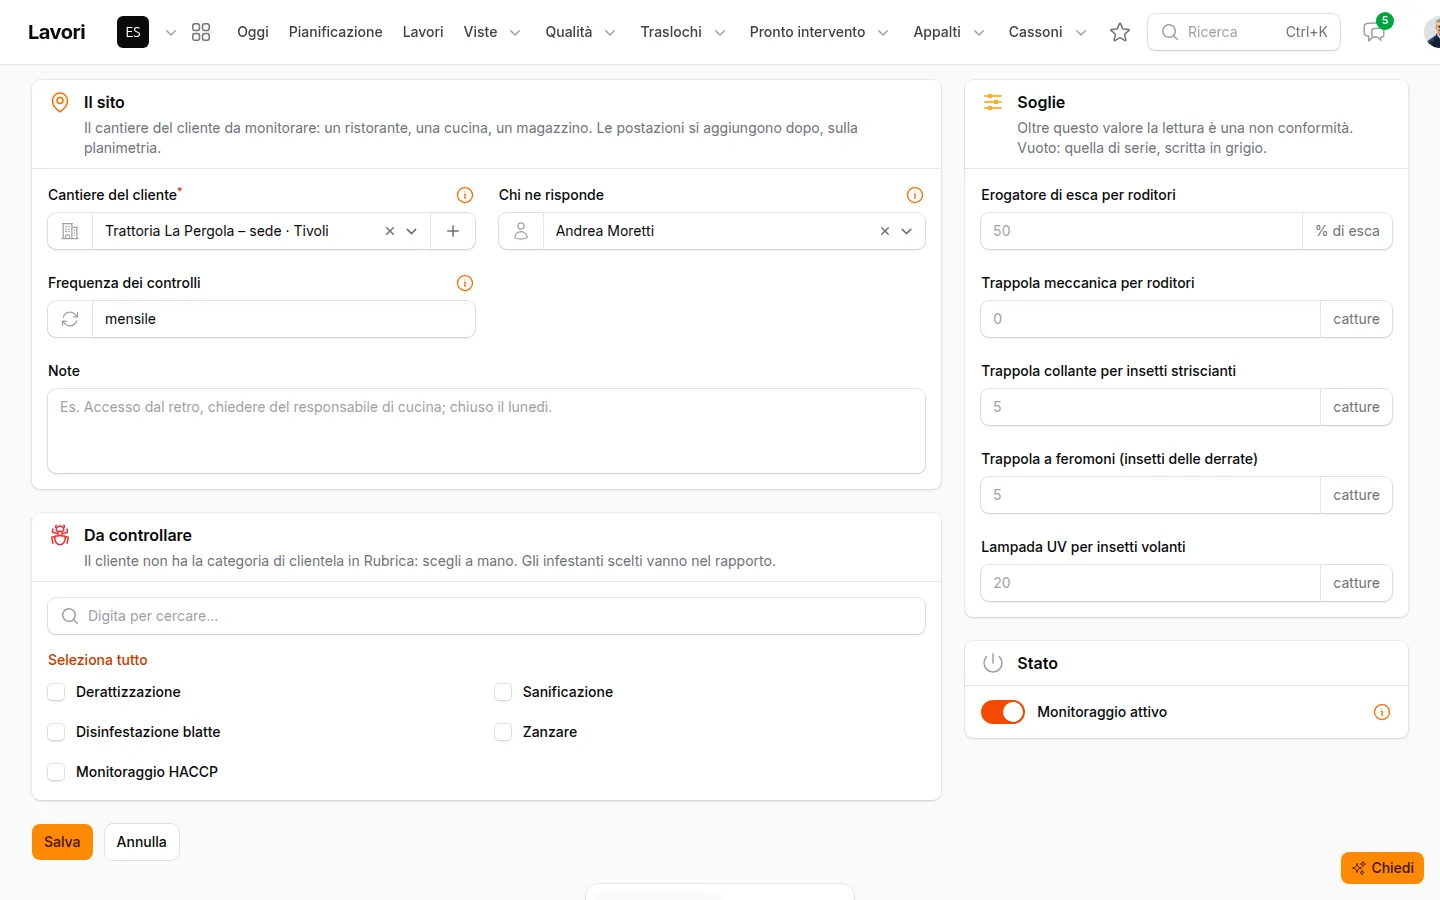Open the apps grid icon
This screenshot has width=1440, height=900.
[x=201, y=32]
